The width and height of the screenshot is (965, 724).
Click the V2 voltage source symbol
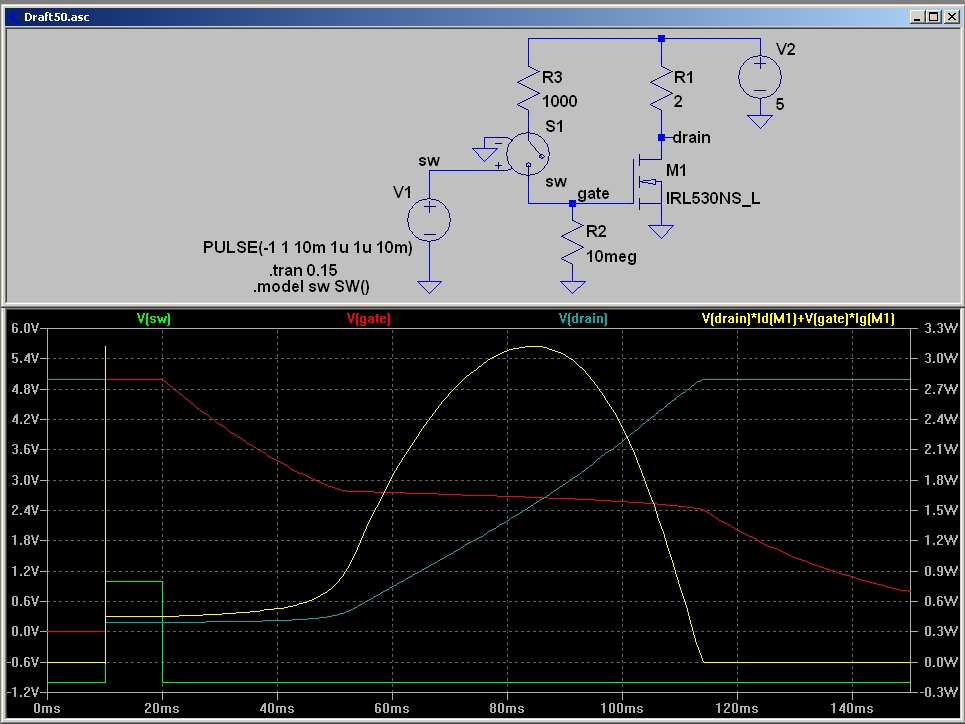(760, 78)
